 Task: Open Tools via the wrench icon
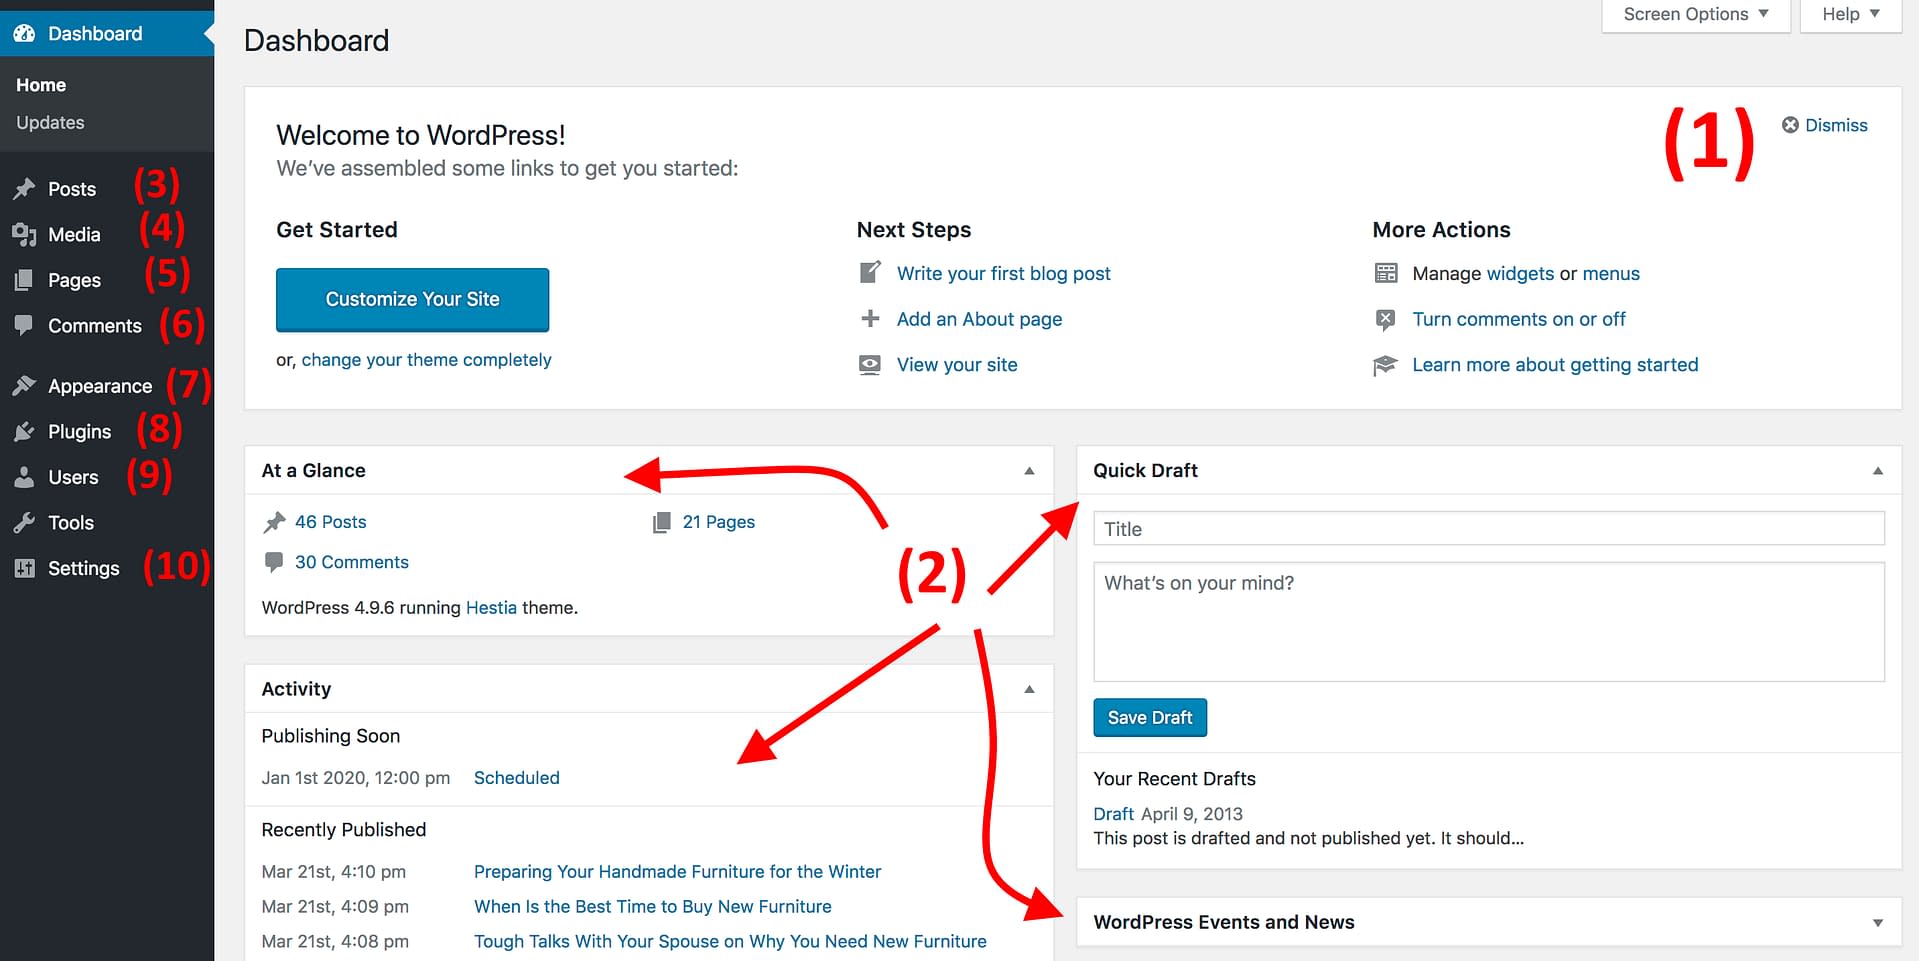pos(24,522)
